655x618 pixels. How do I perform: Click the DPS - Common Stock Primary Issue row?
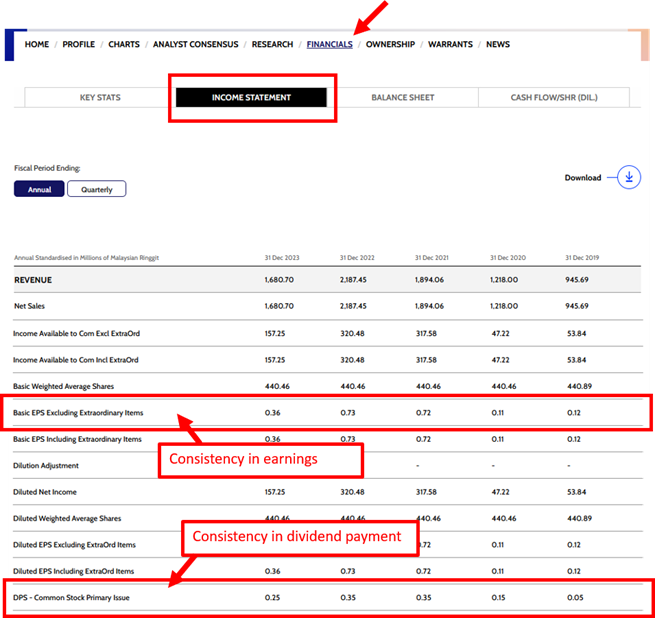click(71, 597)
